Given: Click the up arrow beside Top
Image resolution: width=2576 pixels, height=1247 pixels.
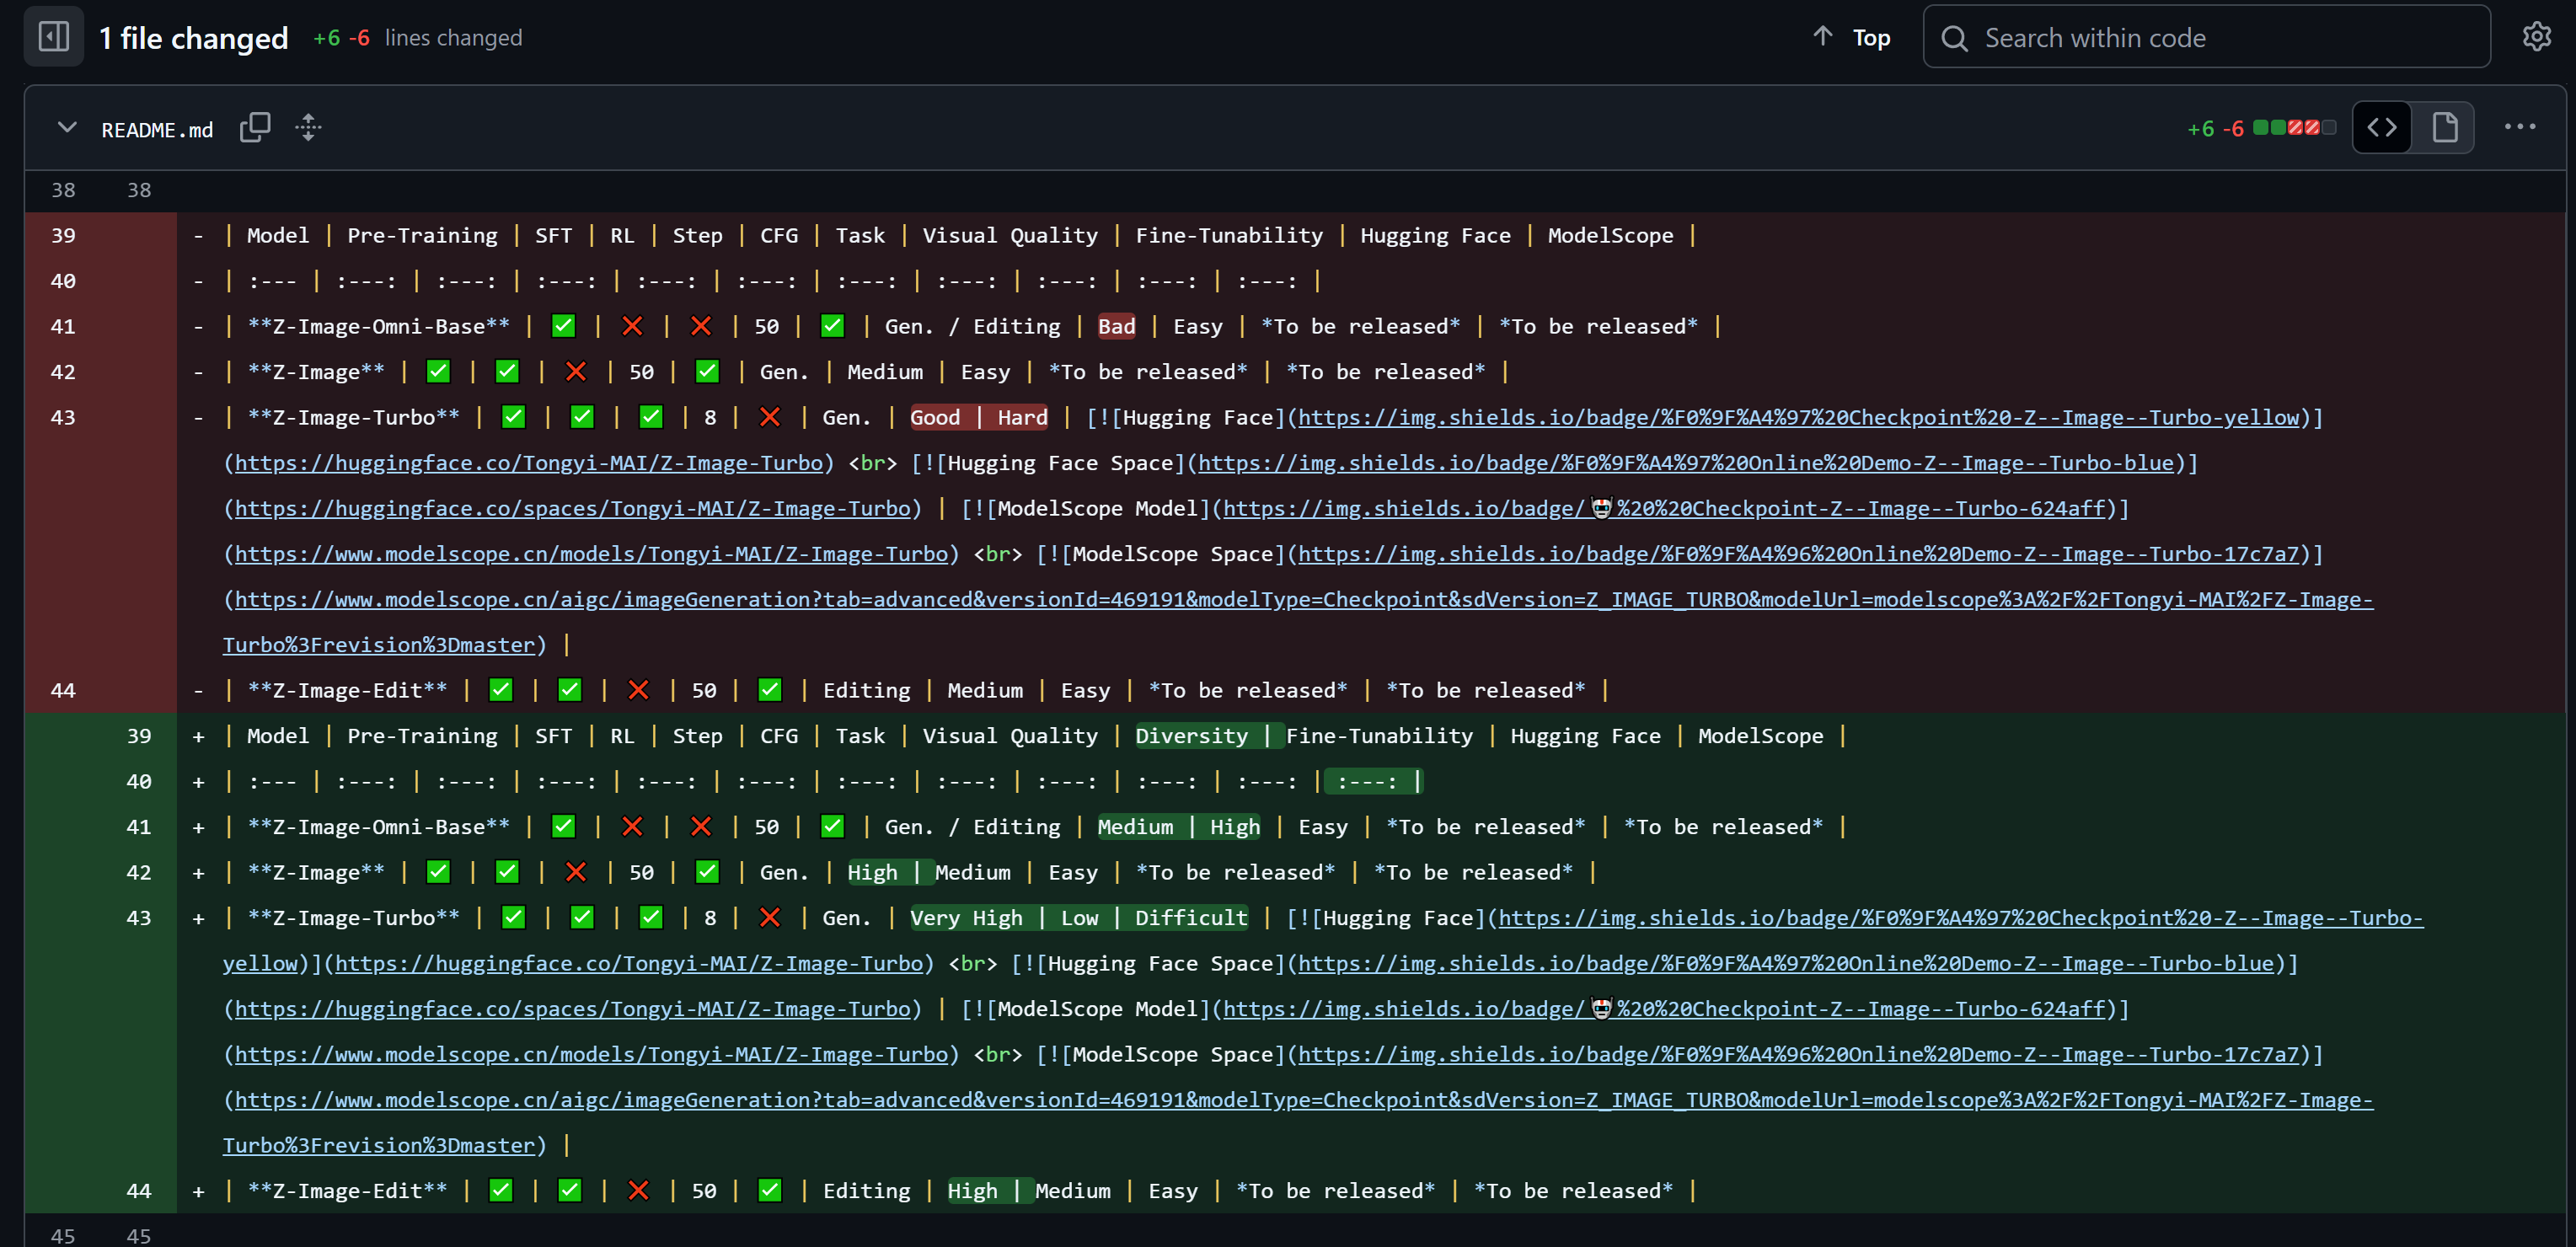Looking at the screenshot, I should [x=1822, y=37].
